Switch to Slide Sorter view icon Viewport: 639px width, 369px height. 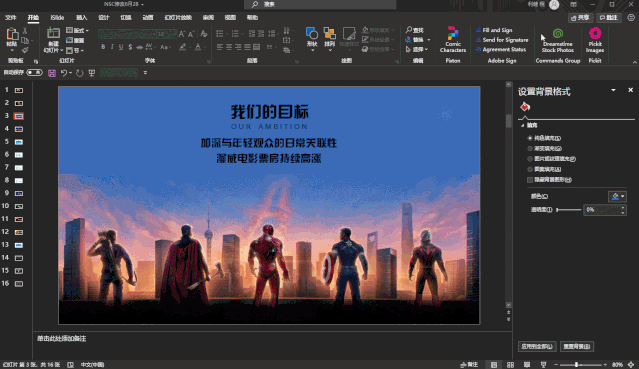(x=510, y=365)
